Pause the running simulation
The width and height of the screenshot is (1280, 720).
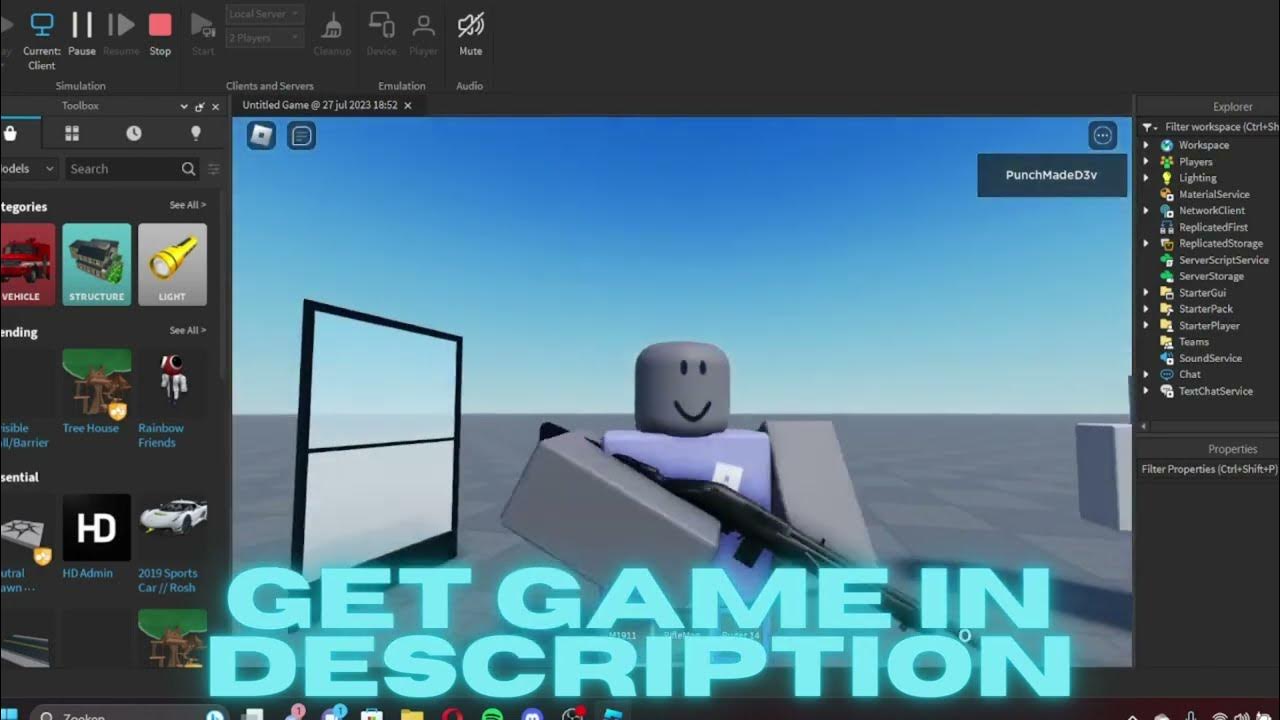coord(82,33)
